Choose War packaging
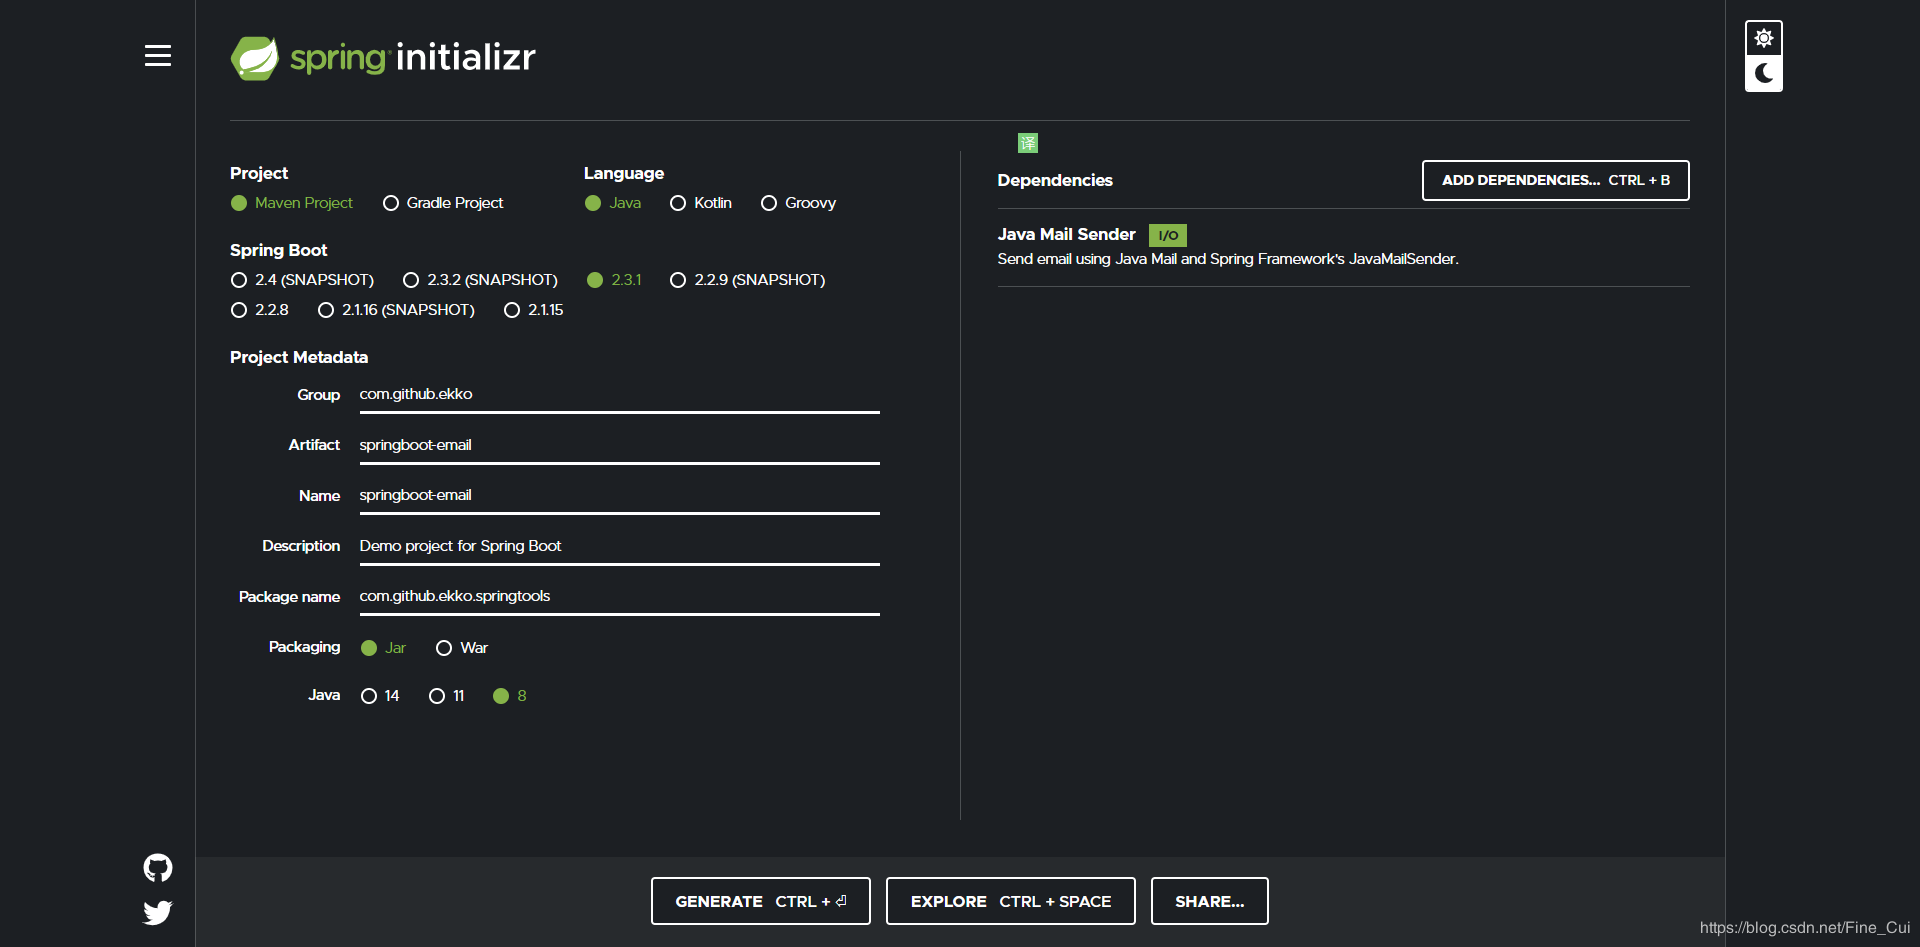The image size is (1920, 947). tap(462, 648)
